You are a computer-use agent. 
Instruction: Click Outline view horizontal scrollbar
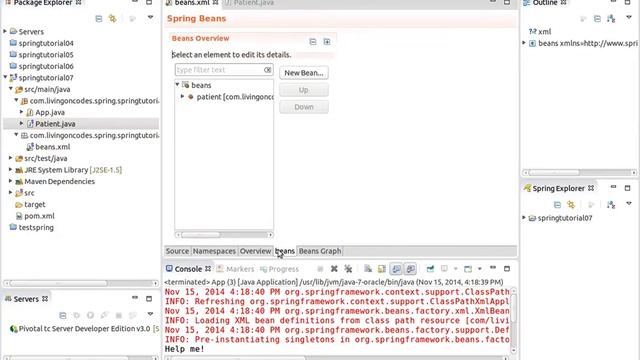pyautogui.click(x=580, y=173)
